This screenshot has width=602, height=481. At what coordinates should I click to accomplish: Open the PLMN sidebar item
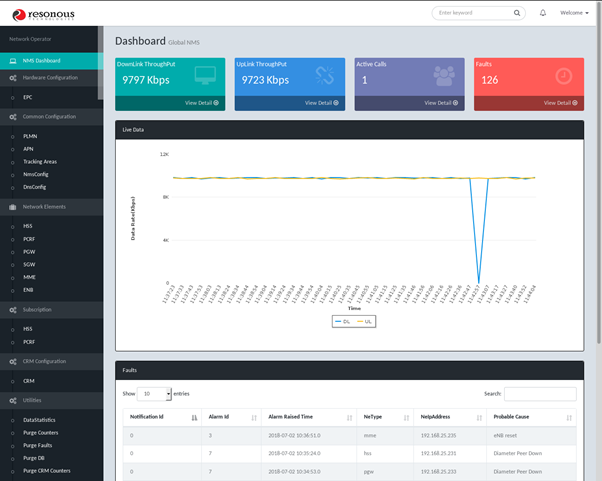click(x=30, y=135)
